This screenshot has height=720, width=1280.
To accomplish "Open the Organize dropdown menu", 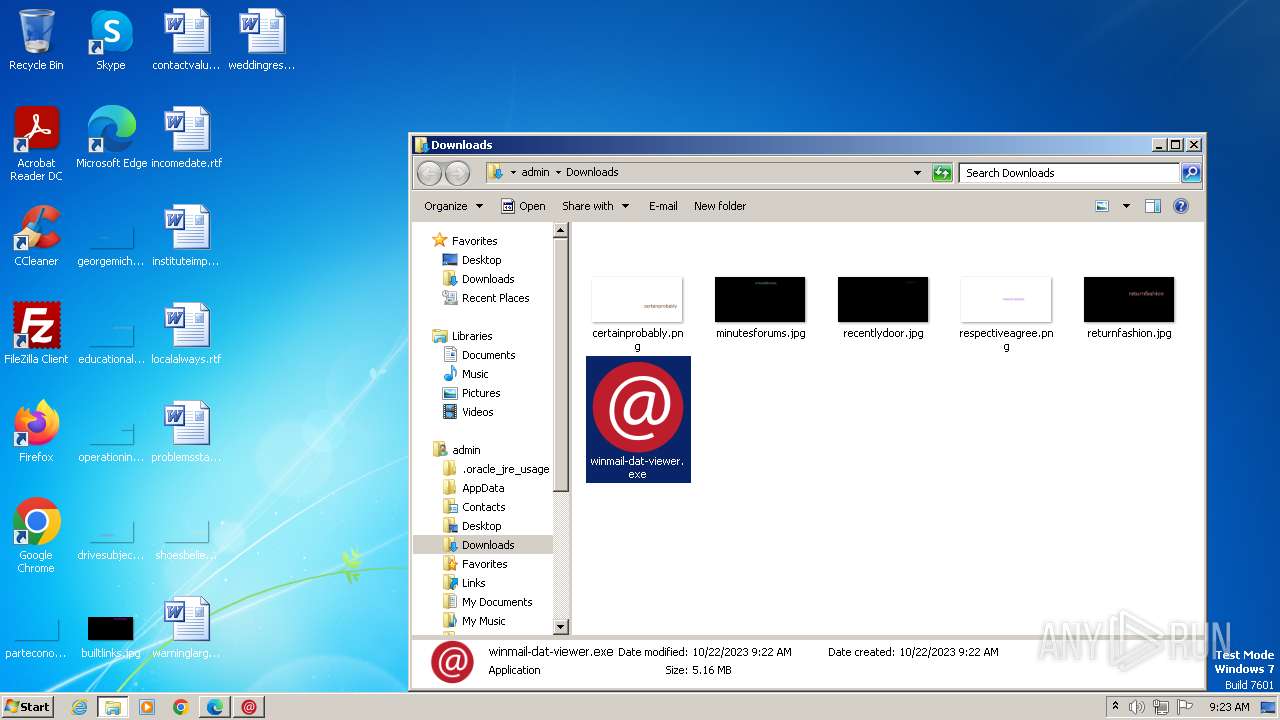I will tap(454, 206).
